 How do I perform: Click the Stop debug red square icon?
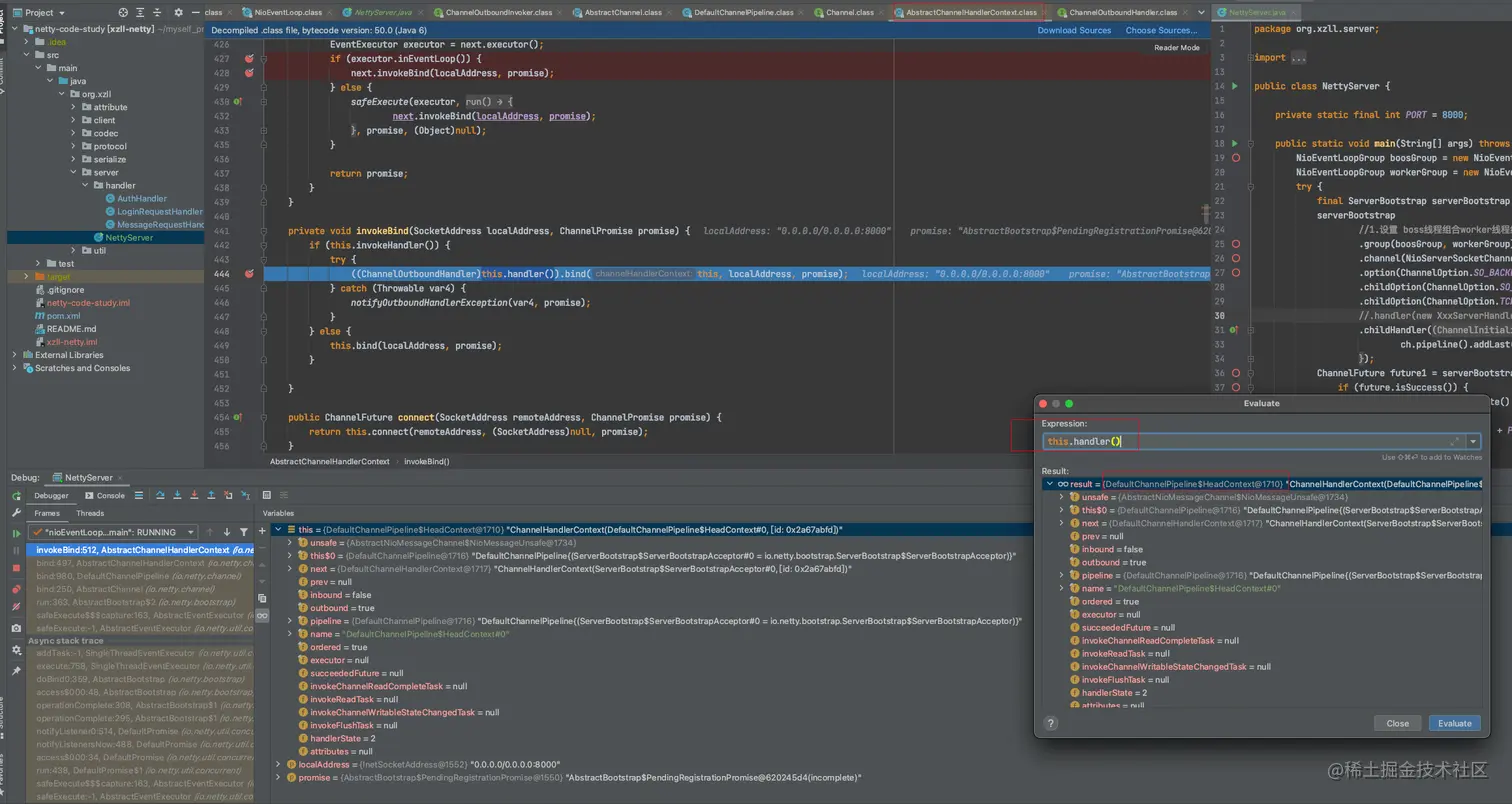click(16, 567)
